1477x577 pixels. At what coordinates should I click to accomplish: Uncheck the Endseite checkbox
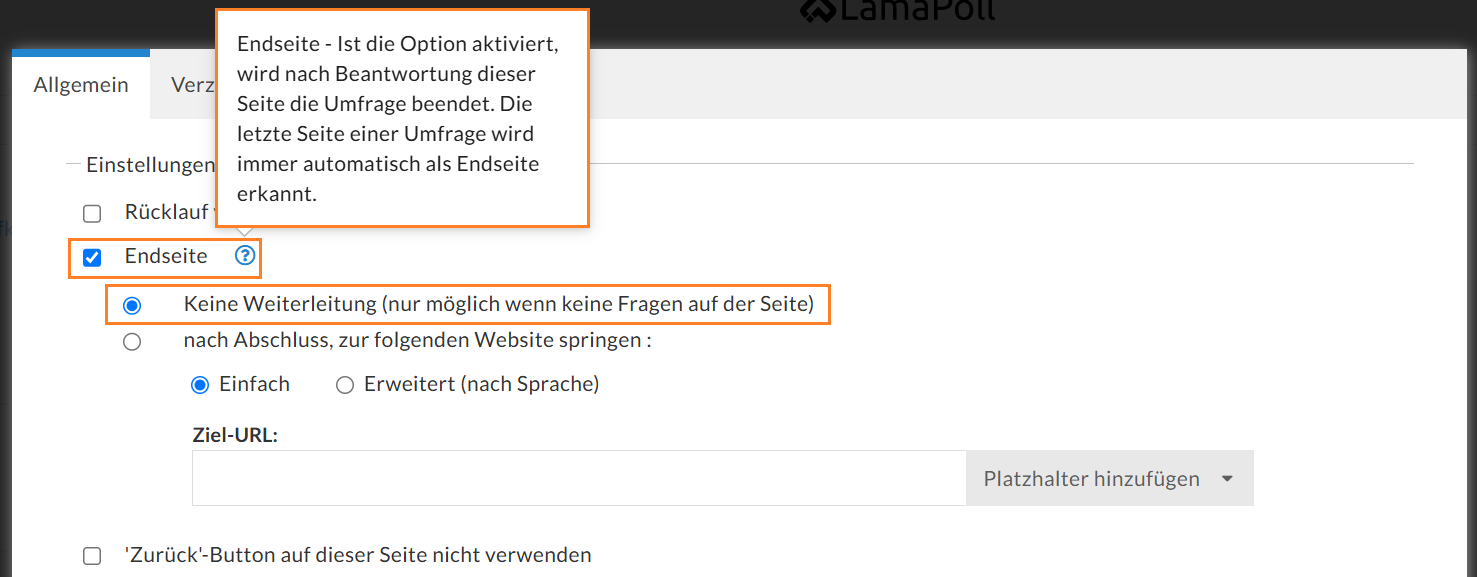pos(92,258)
